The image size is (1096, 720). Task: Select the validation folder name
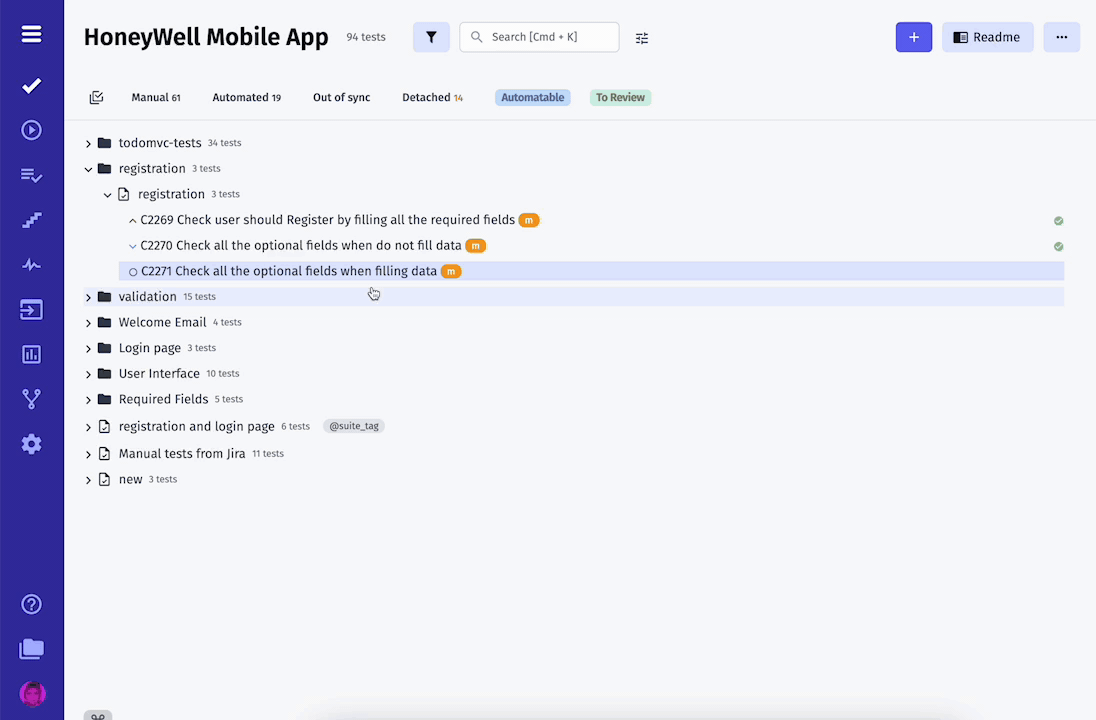click(147, 296)
